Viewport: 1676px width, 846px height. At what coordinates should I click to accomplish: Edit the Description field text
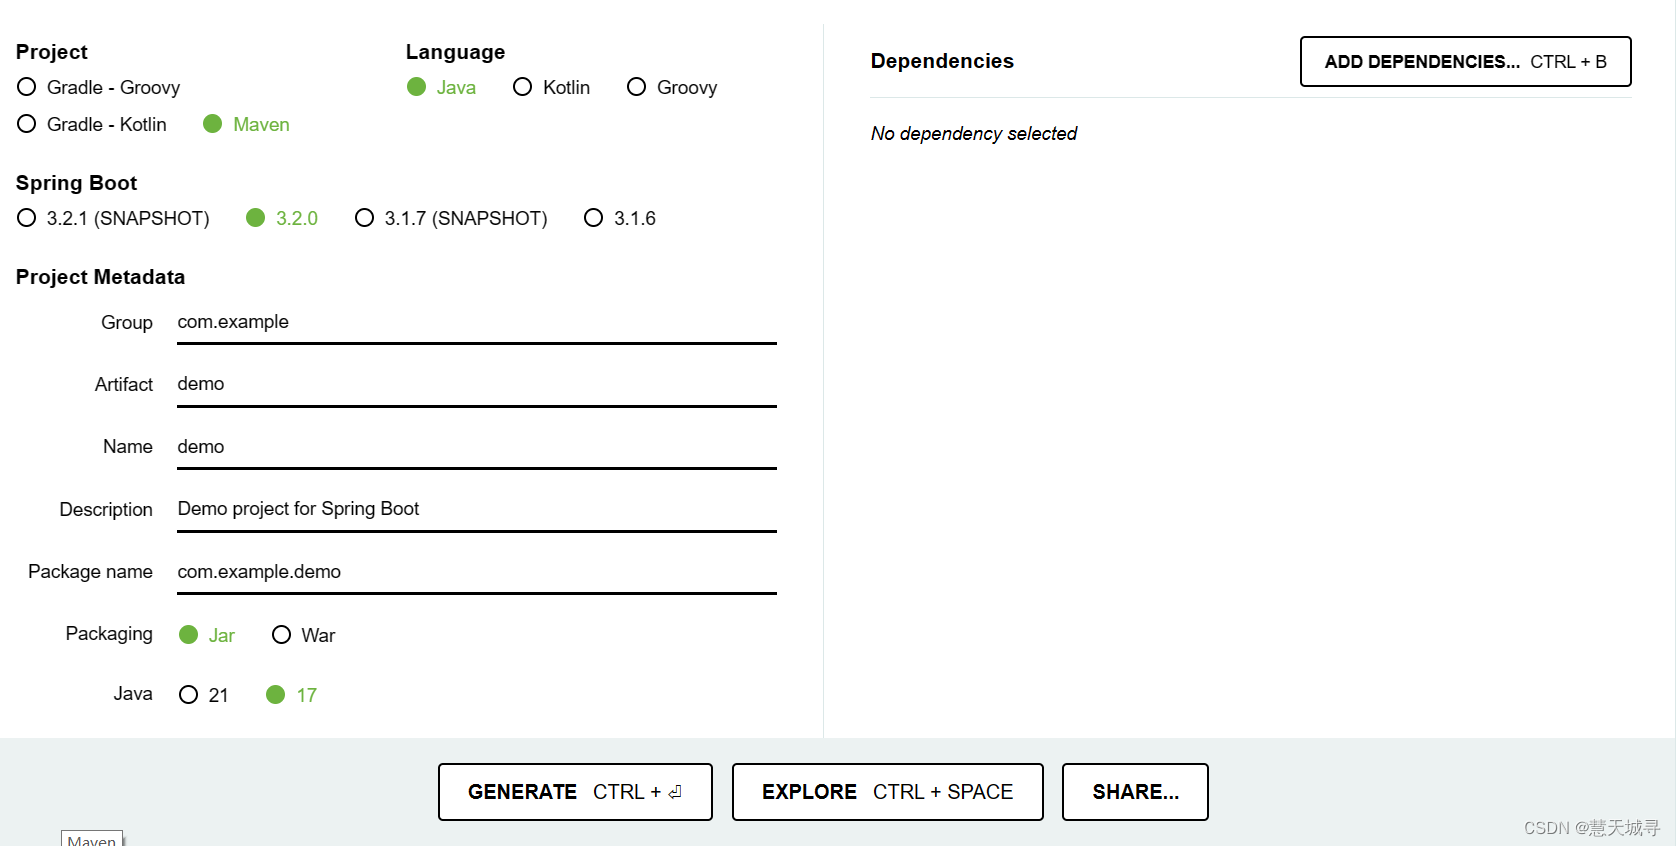[x=477, y=510]
